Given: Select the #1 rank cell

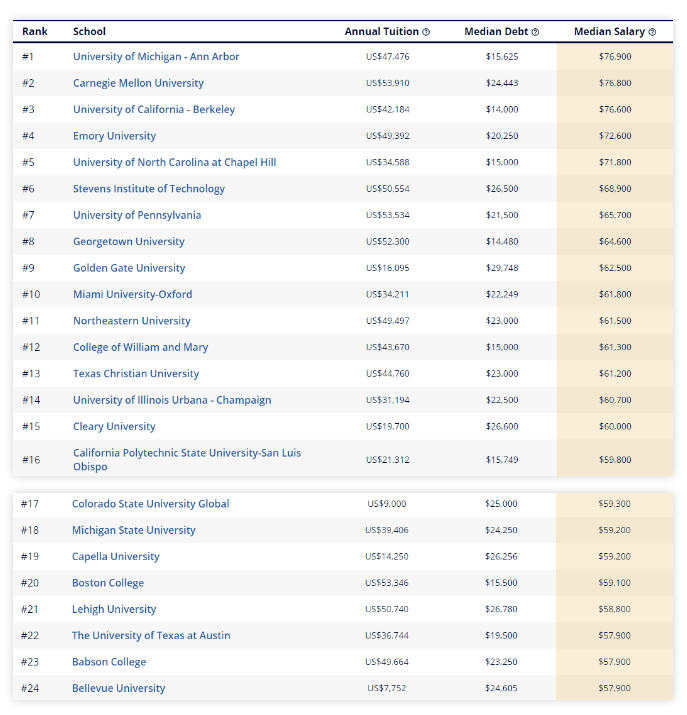Looking at the screenshot, I should pos(28,57).
